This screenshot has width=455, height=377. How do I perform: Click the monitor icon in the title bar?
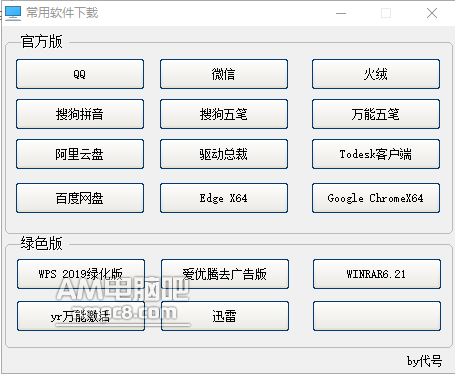(x=13, y=13)
